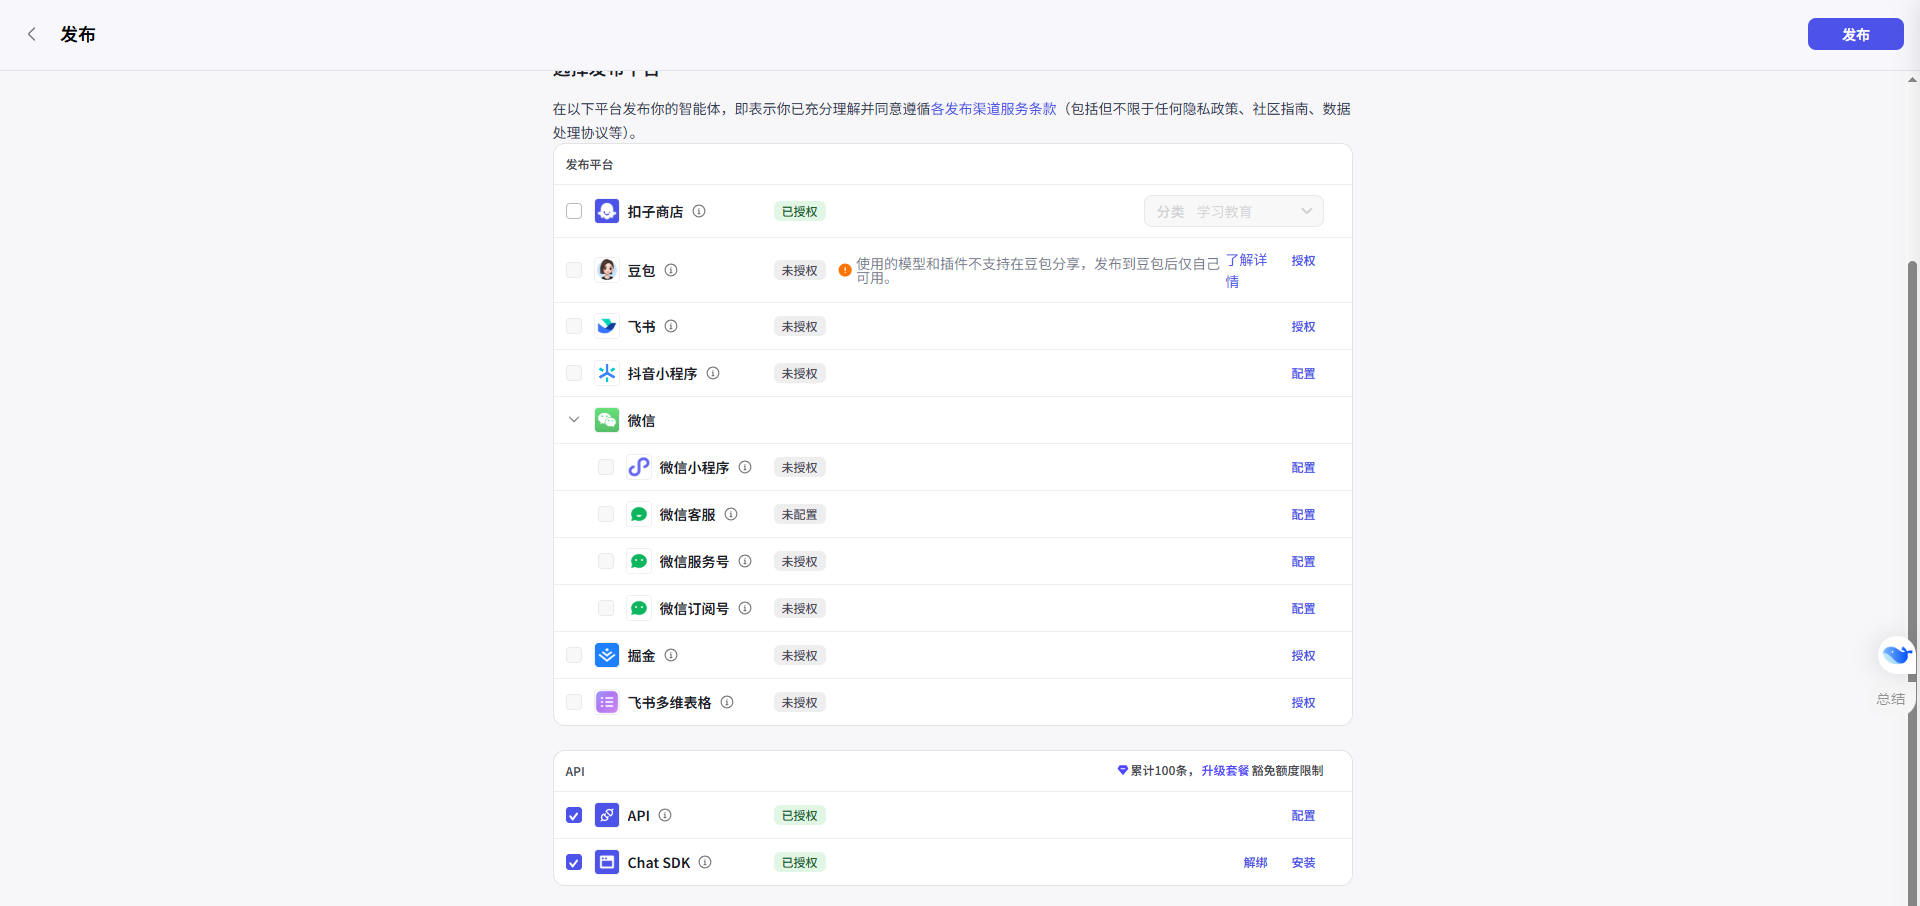Show info tooltip next to 扣子商店

coord(699,211)
